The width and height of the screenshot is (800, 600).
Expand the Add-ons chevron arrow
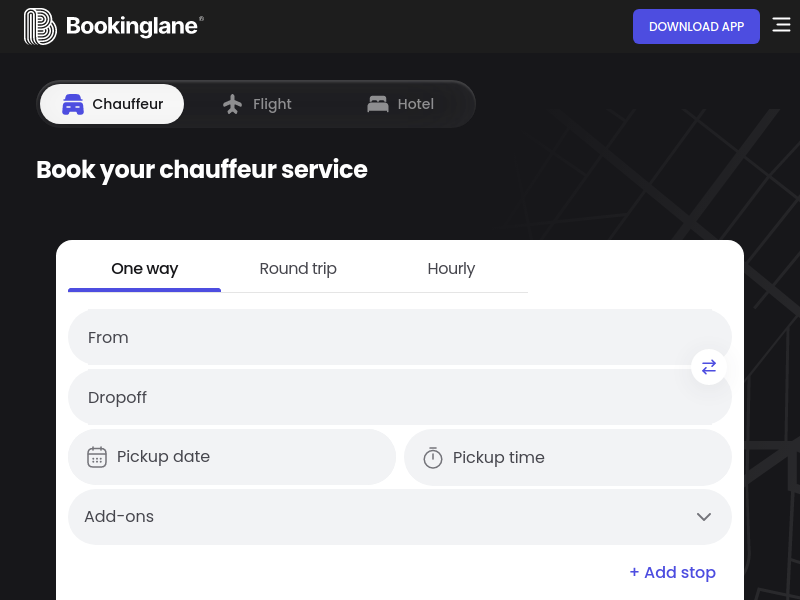(704, 517)
